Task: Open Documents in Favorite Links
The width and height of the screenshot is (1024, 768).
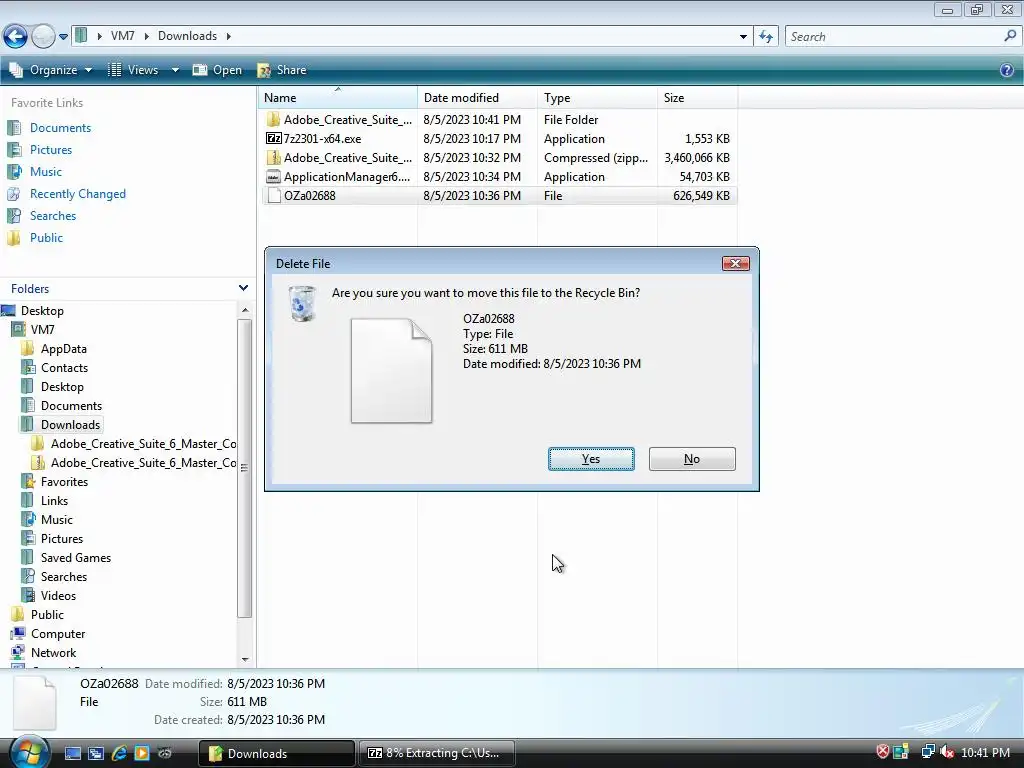Action: [60, 128]
